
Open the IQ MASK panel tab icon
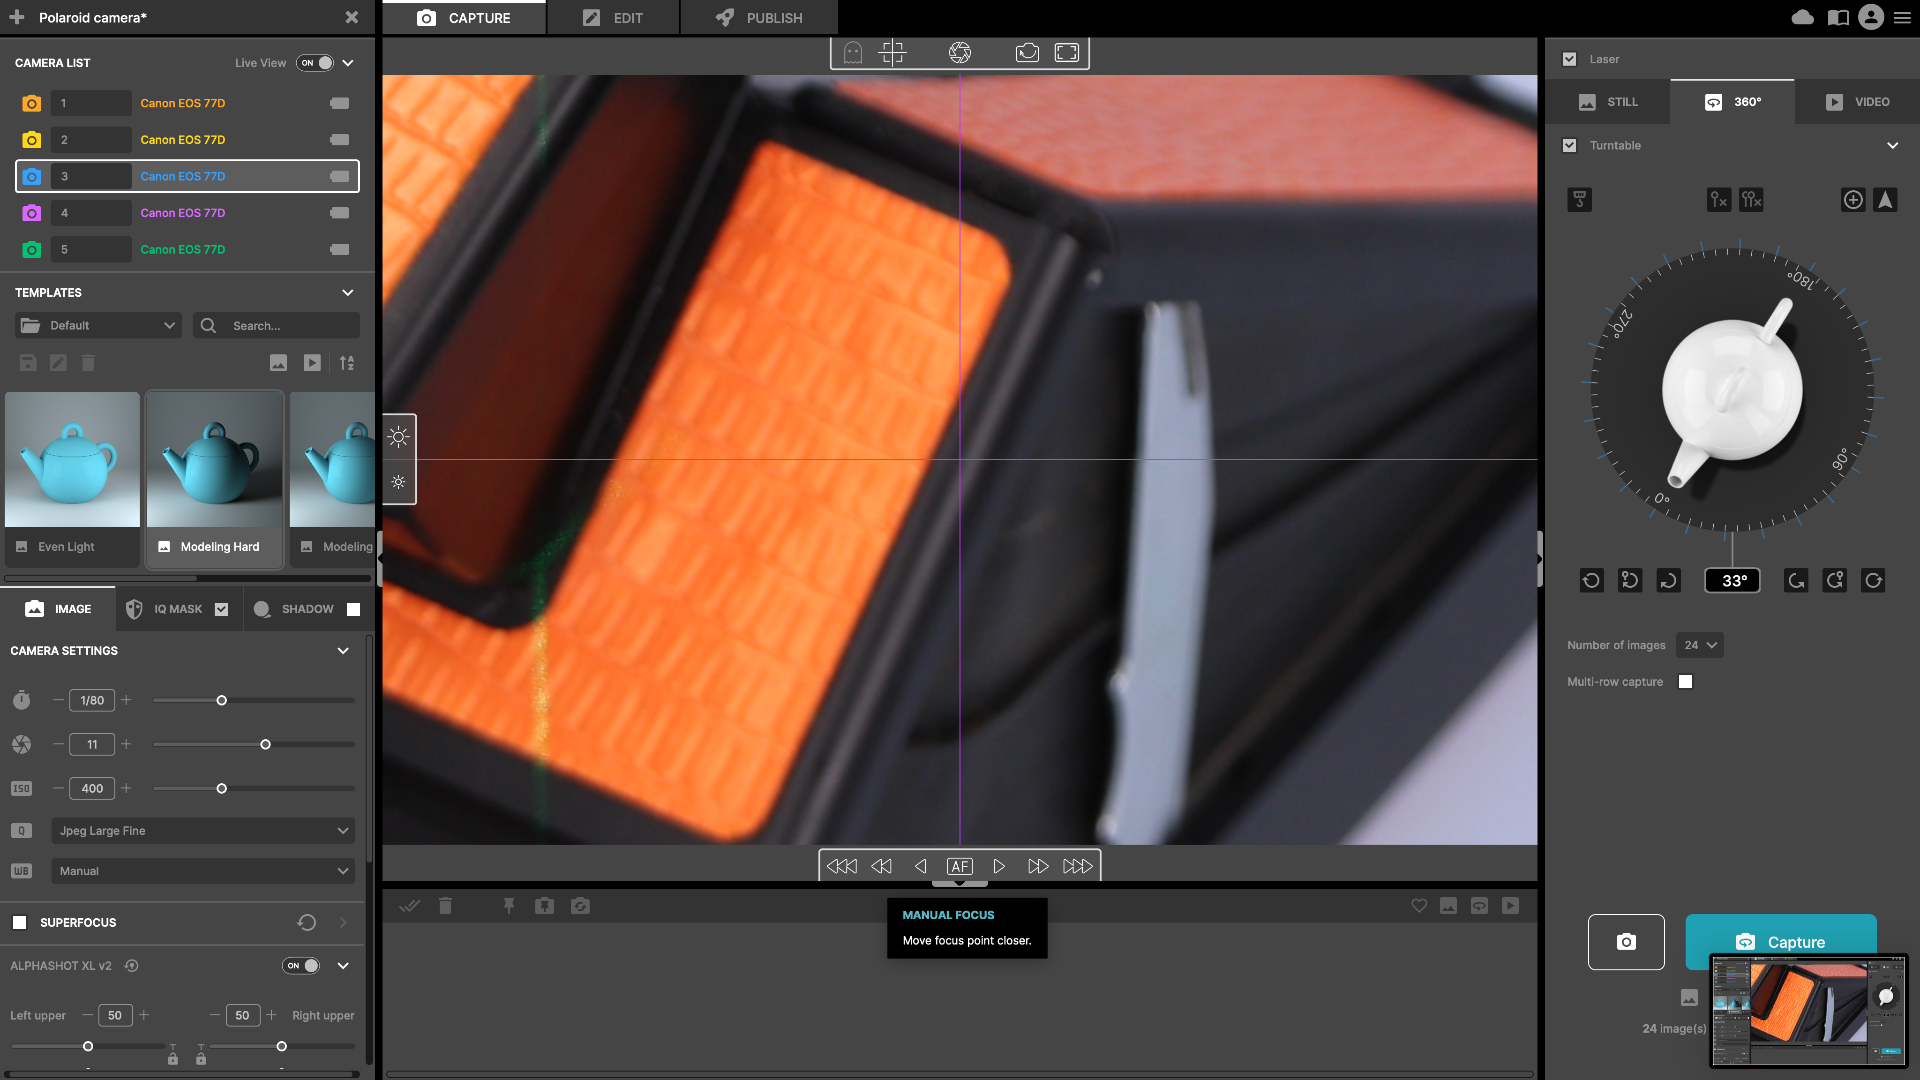pos(134,608)
